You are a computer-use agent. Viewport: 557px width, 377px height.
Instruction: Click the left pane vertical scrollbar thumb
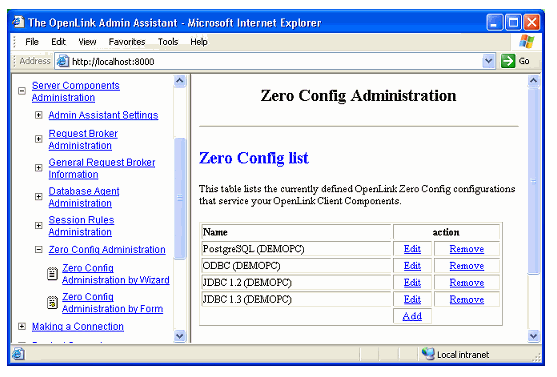[x=180, y=198]
